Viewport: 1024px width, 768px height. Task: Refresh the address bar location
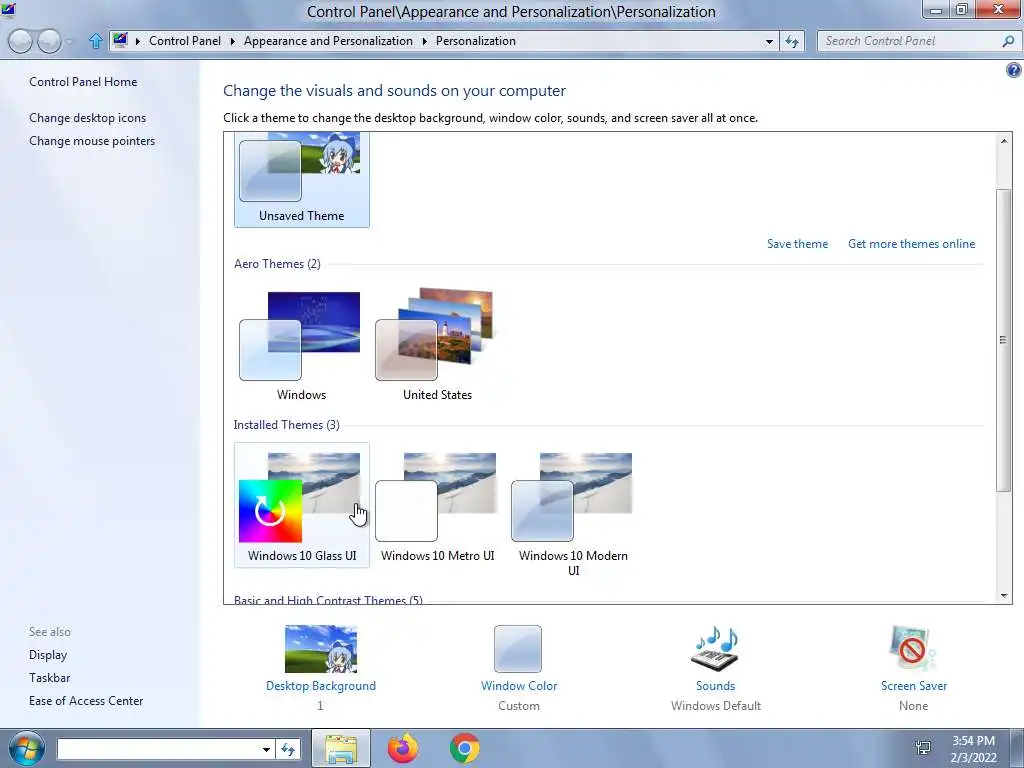click(792, 41)
